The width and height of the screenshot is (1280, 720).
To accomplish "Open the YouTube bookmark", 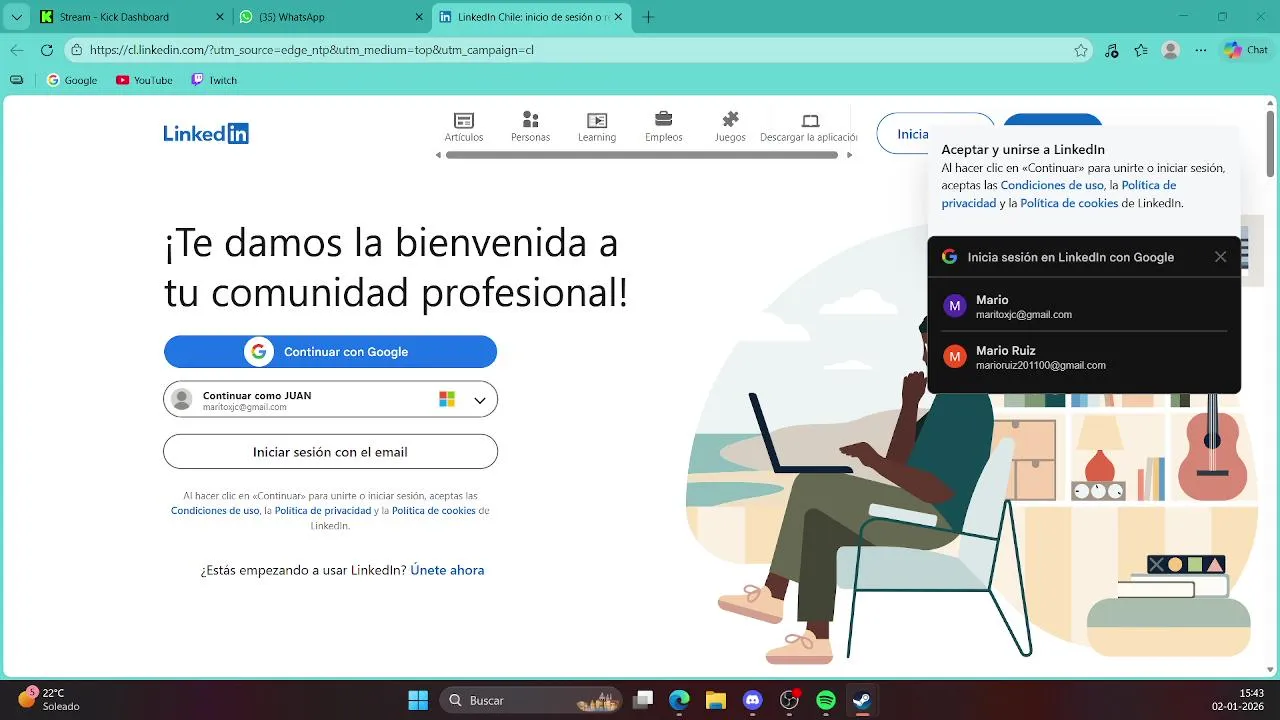I will [x=144, y=80].
